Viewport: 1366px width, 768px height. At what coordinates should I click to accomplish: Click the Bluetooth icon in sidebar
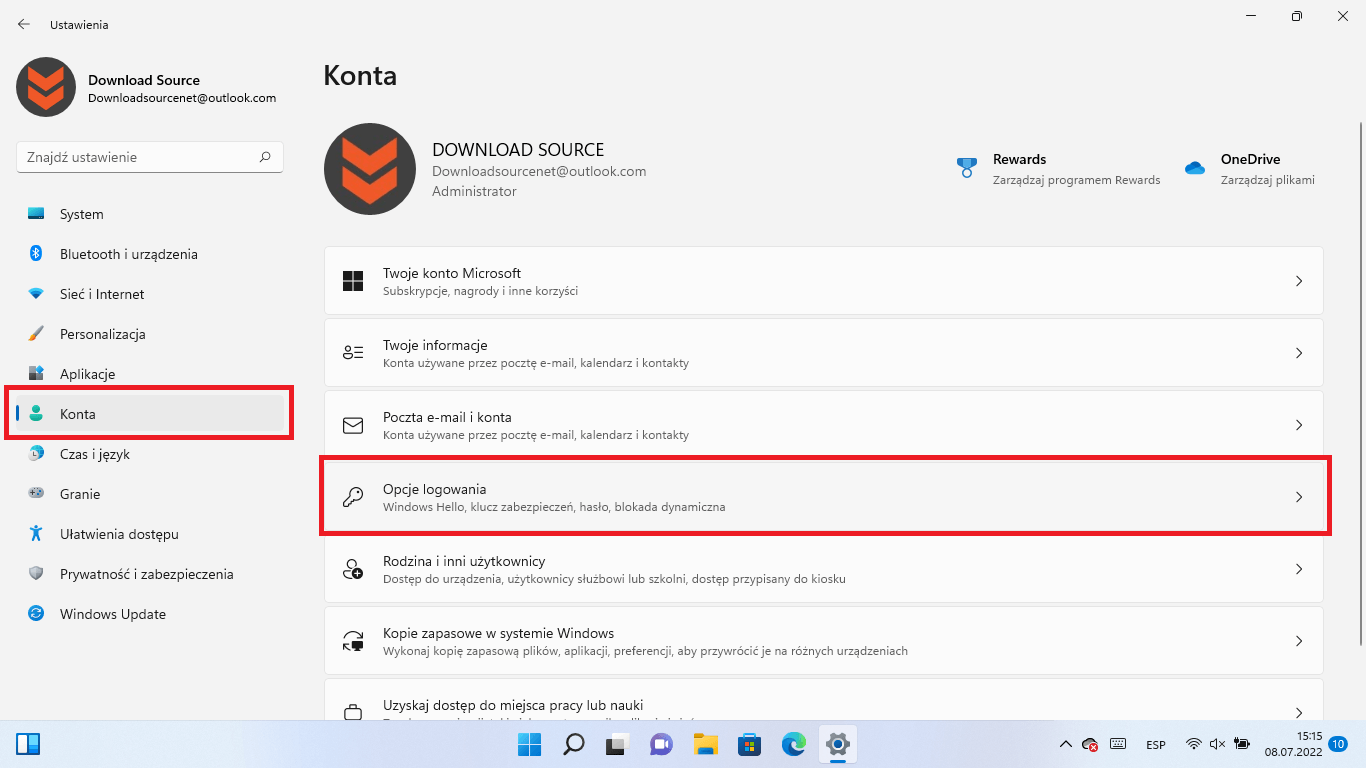point(36,254)
